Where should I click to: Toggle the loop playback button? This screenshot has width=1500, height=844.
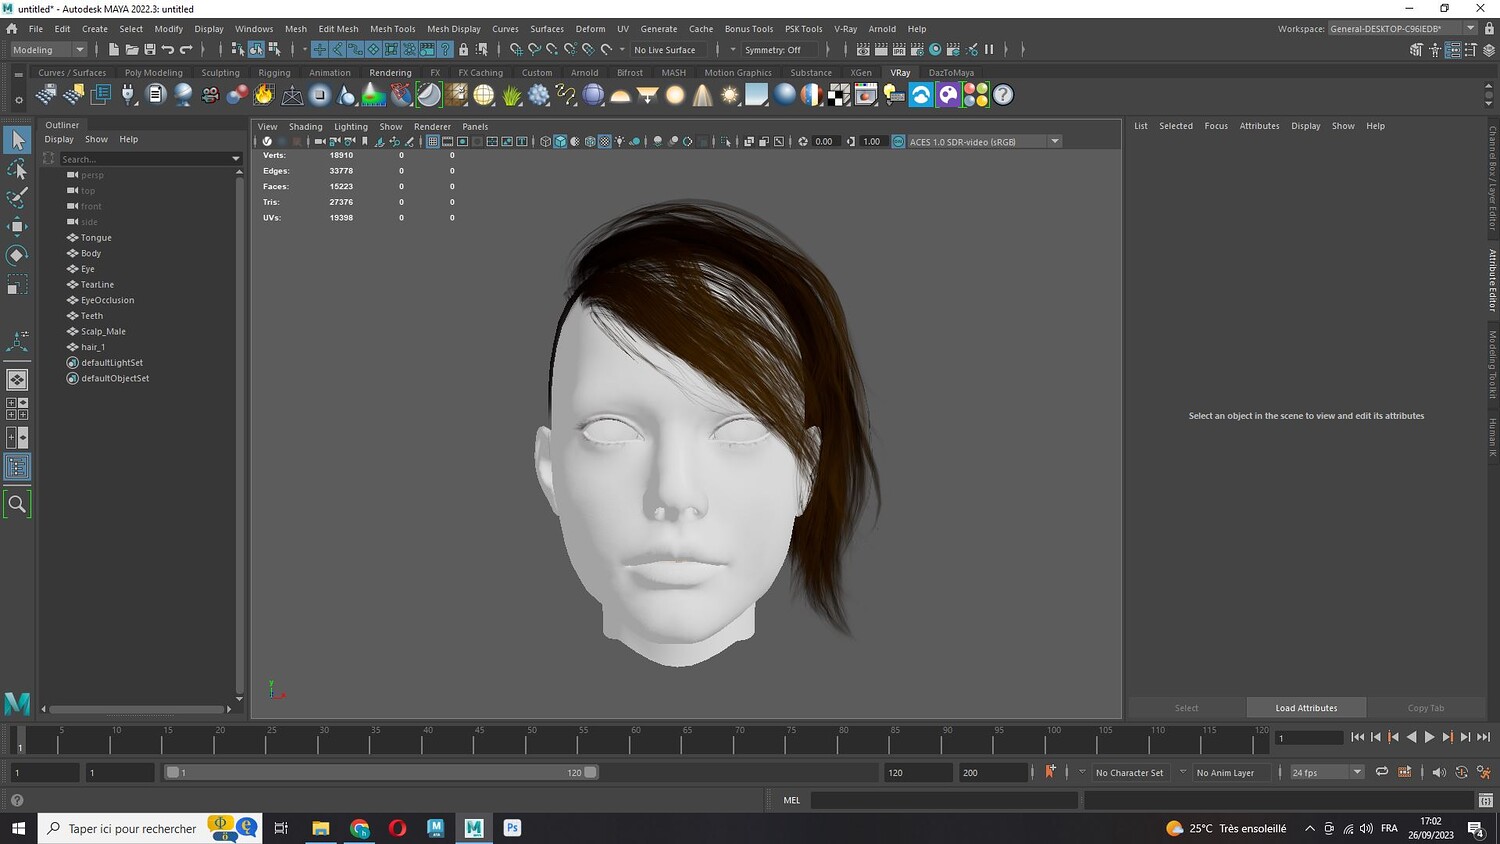[x=1381, y=772]
